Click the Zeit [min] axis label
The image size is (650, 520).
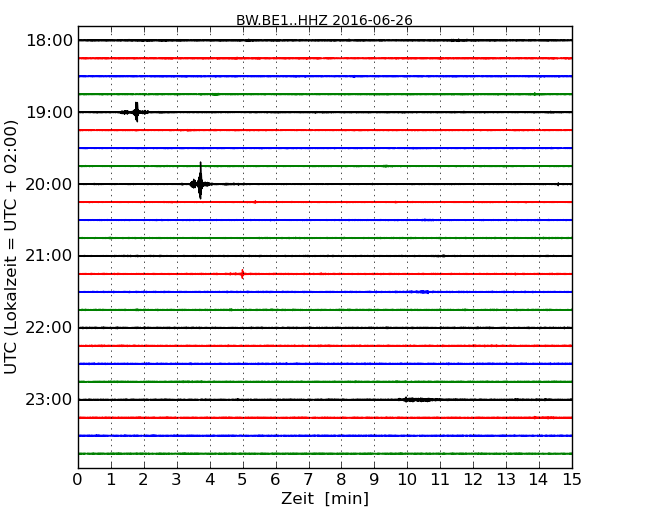[325, 498]
